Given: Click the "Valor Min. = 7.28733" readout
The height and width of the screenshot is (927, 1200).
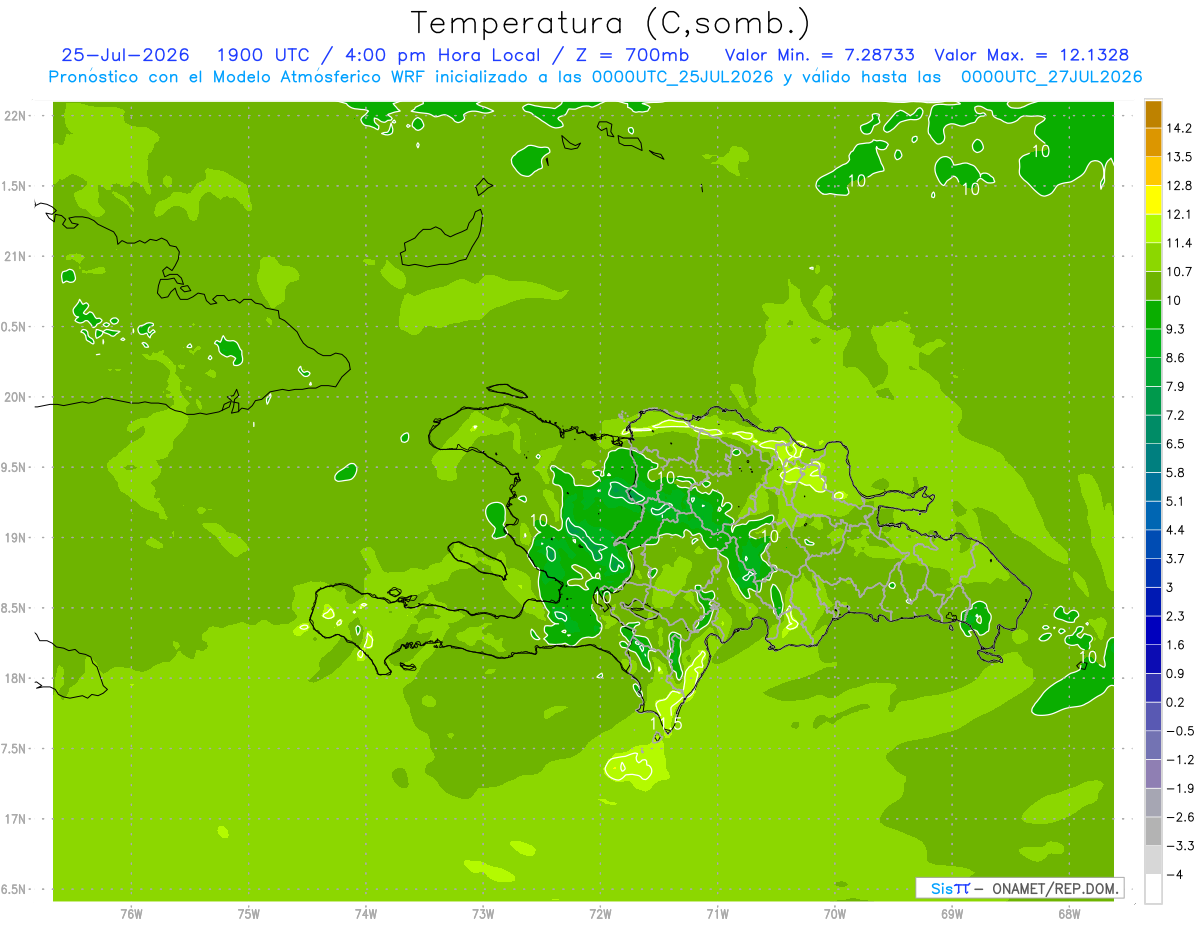Looking at the screenshot, I should (819, 55).
